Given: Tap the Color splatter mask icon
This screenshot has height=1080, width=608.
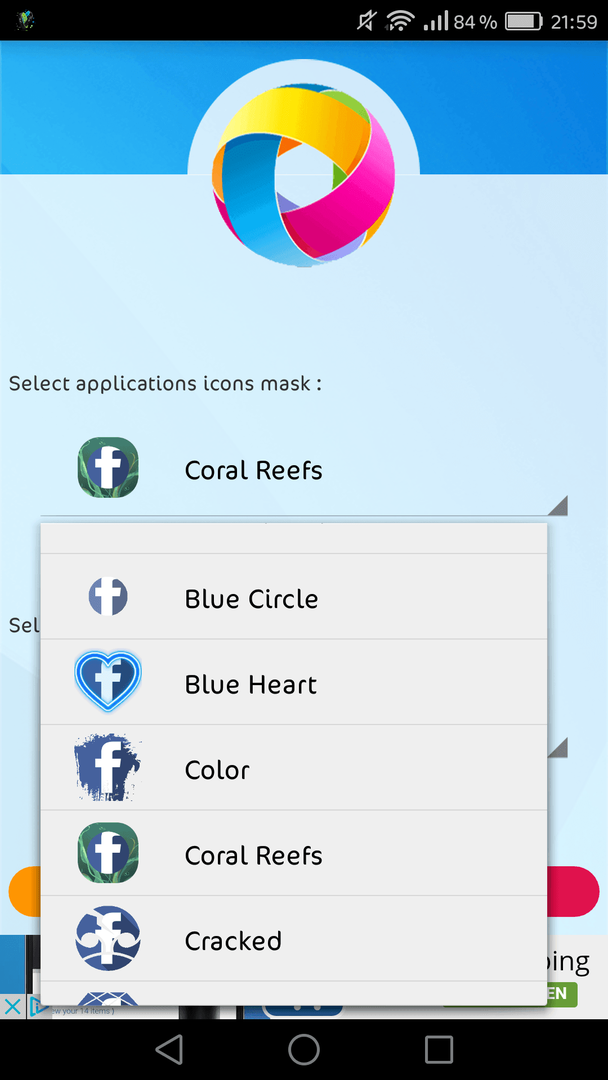Looking at the screenshot, I should point(107,767).
